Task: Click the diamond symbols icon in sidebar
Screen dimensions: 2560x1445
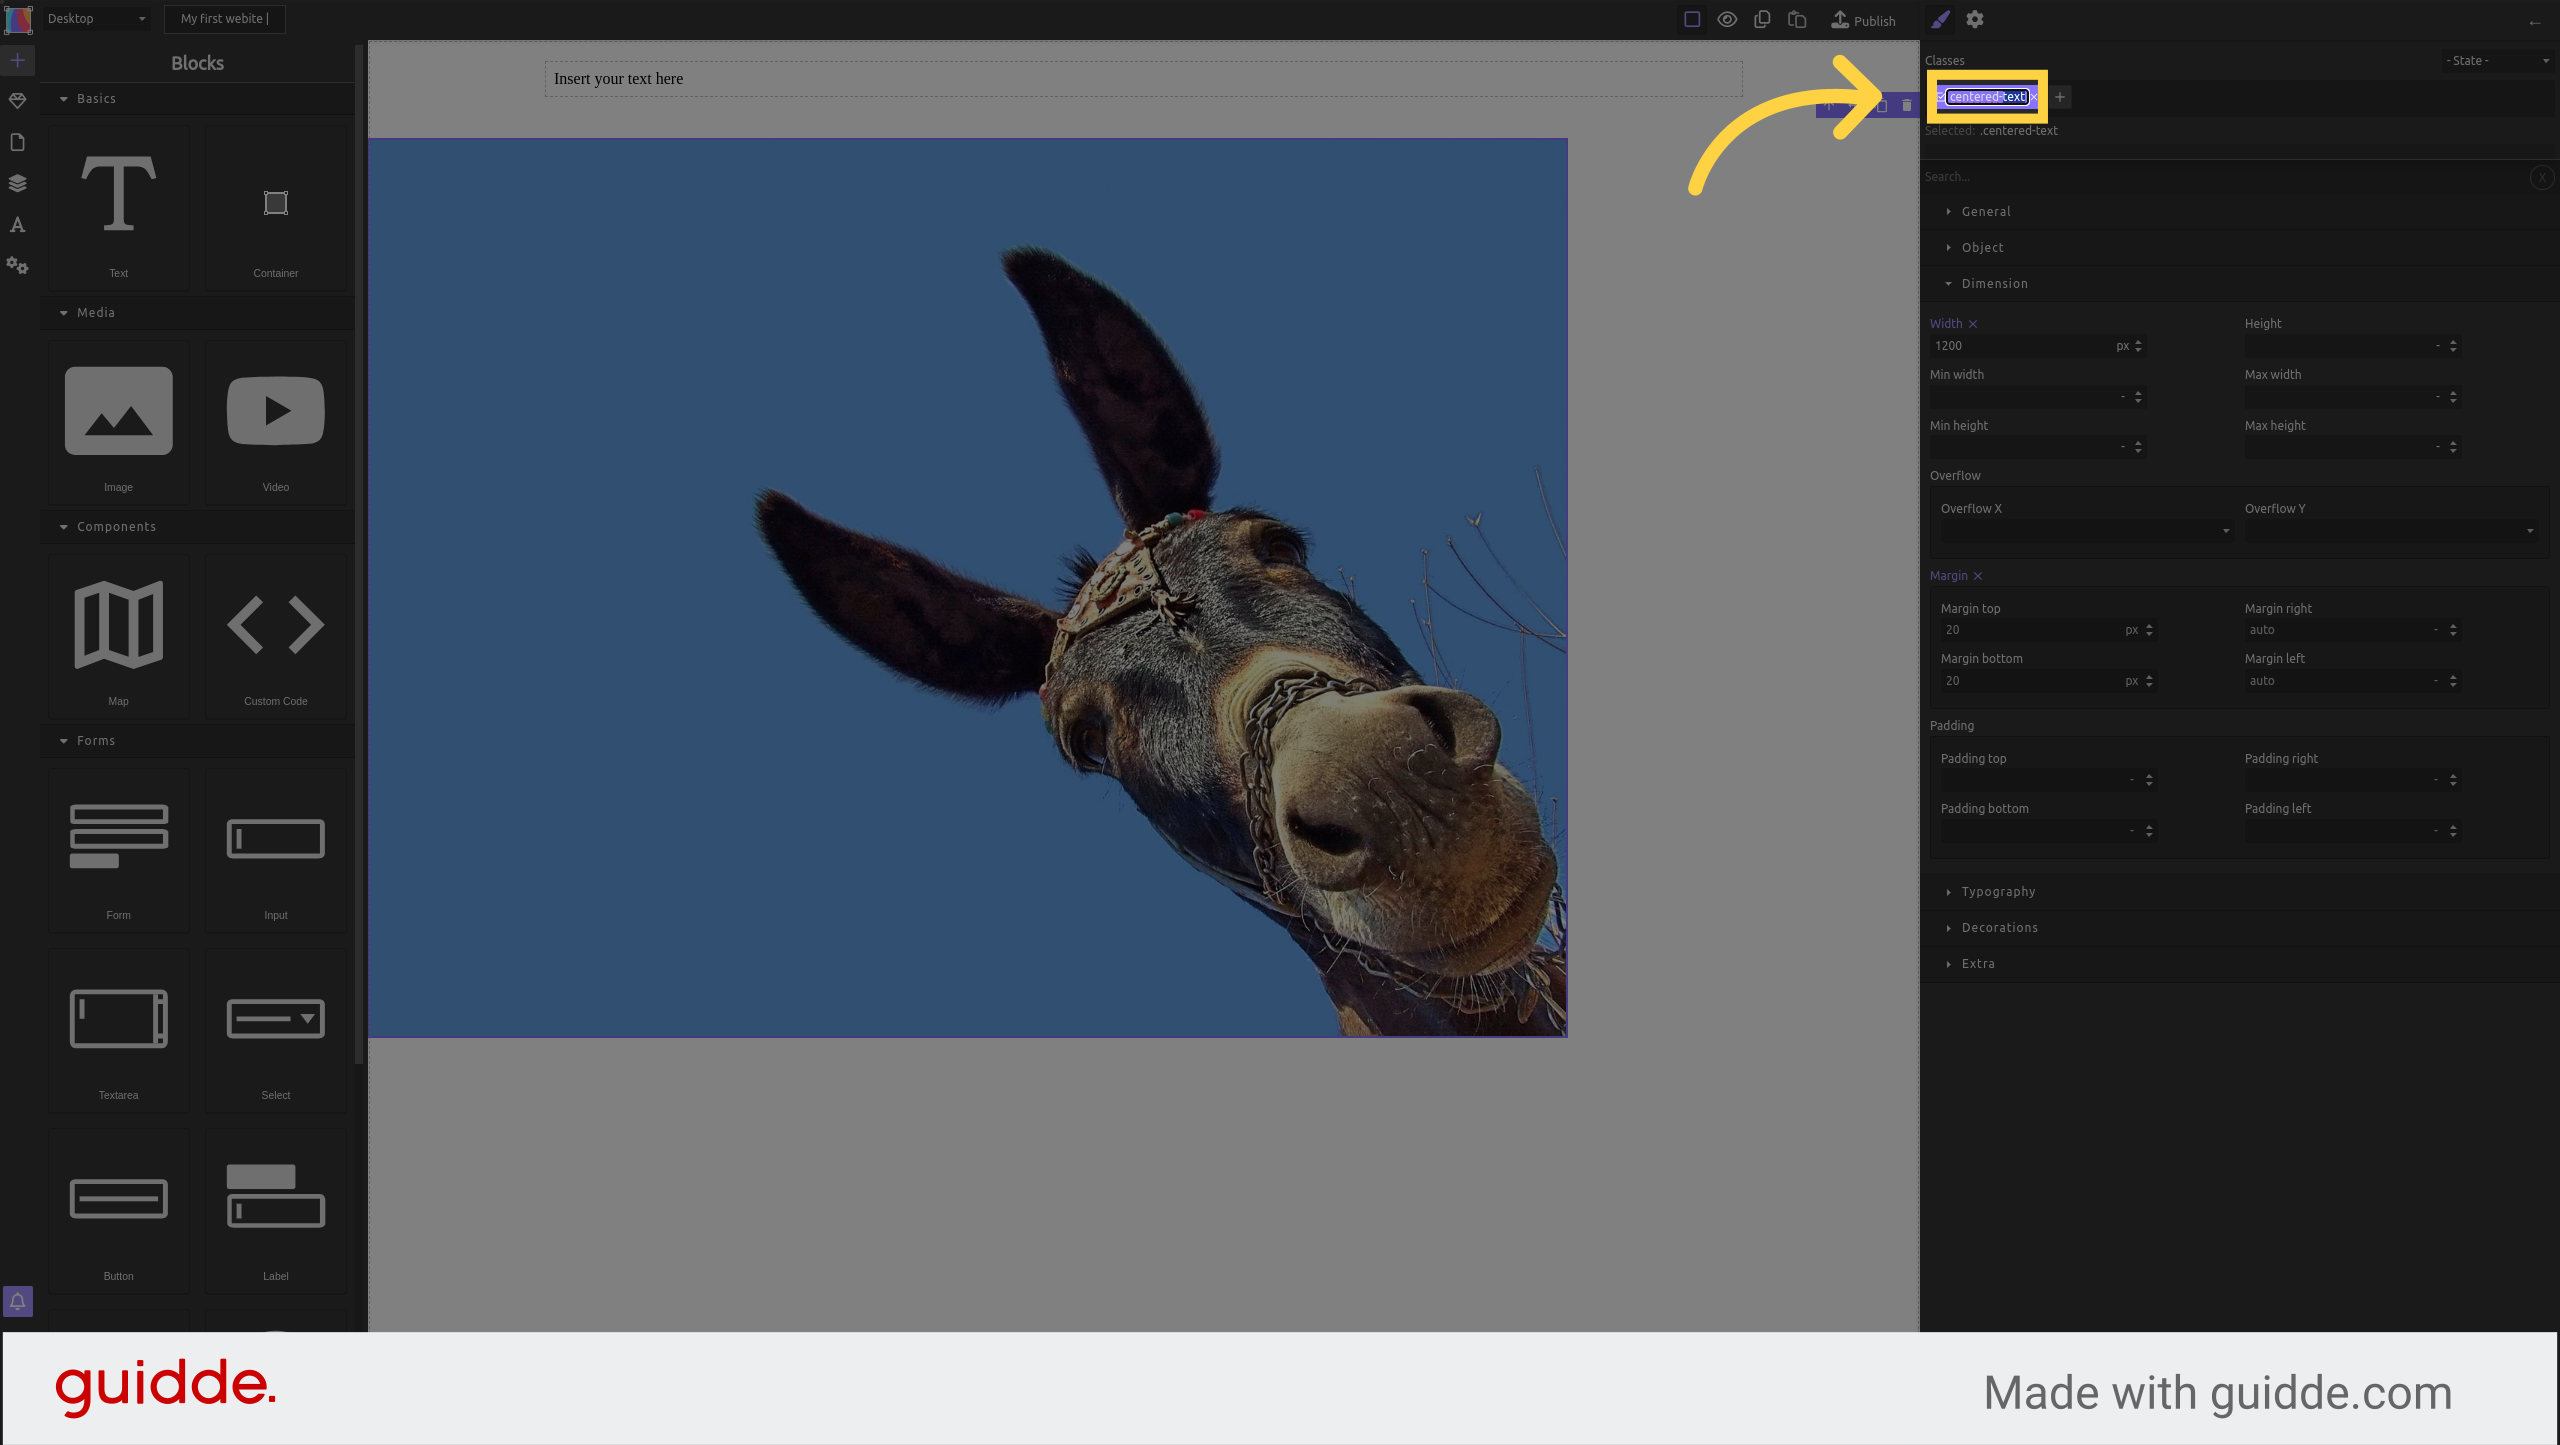Action: [x=17, y=101]
